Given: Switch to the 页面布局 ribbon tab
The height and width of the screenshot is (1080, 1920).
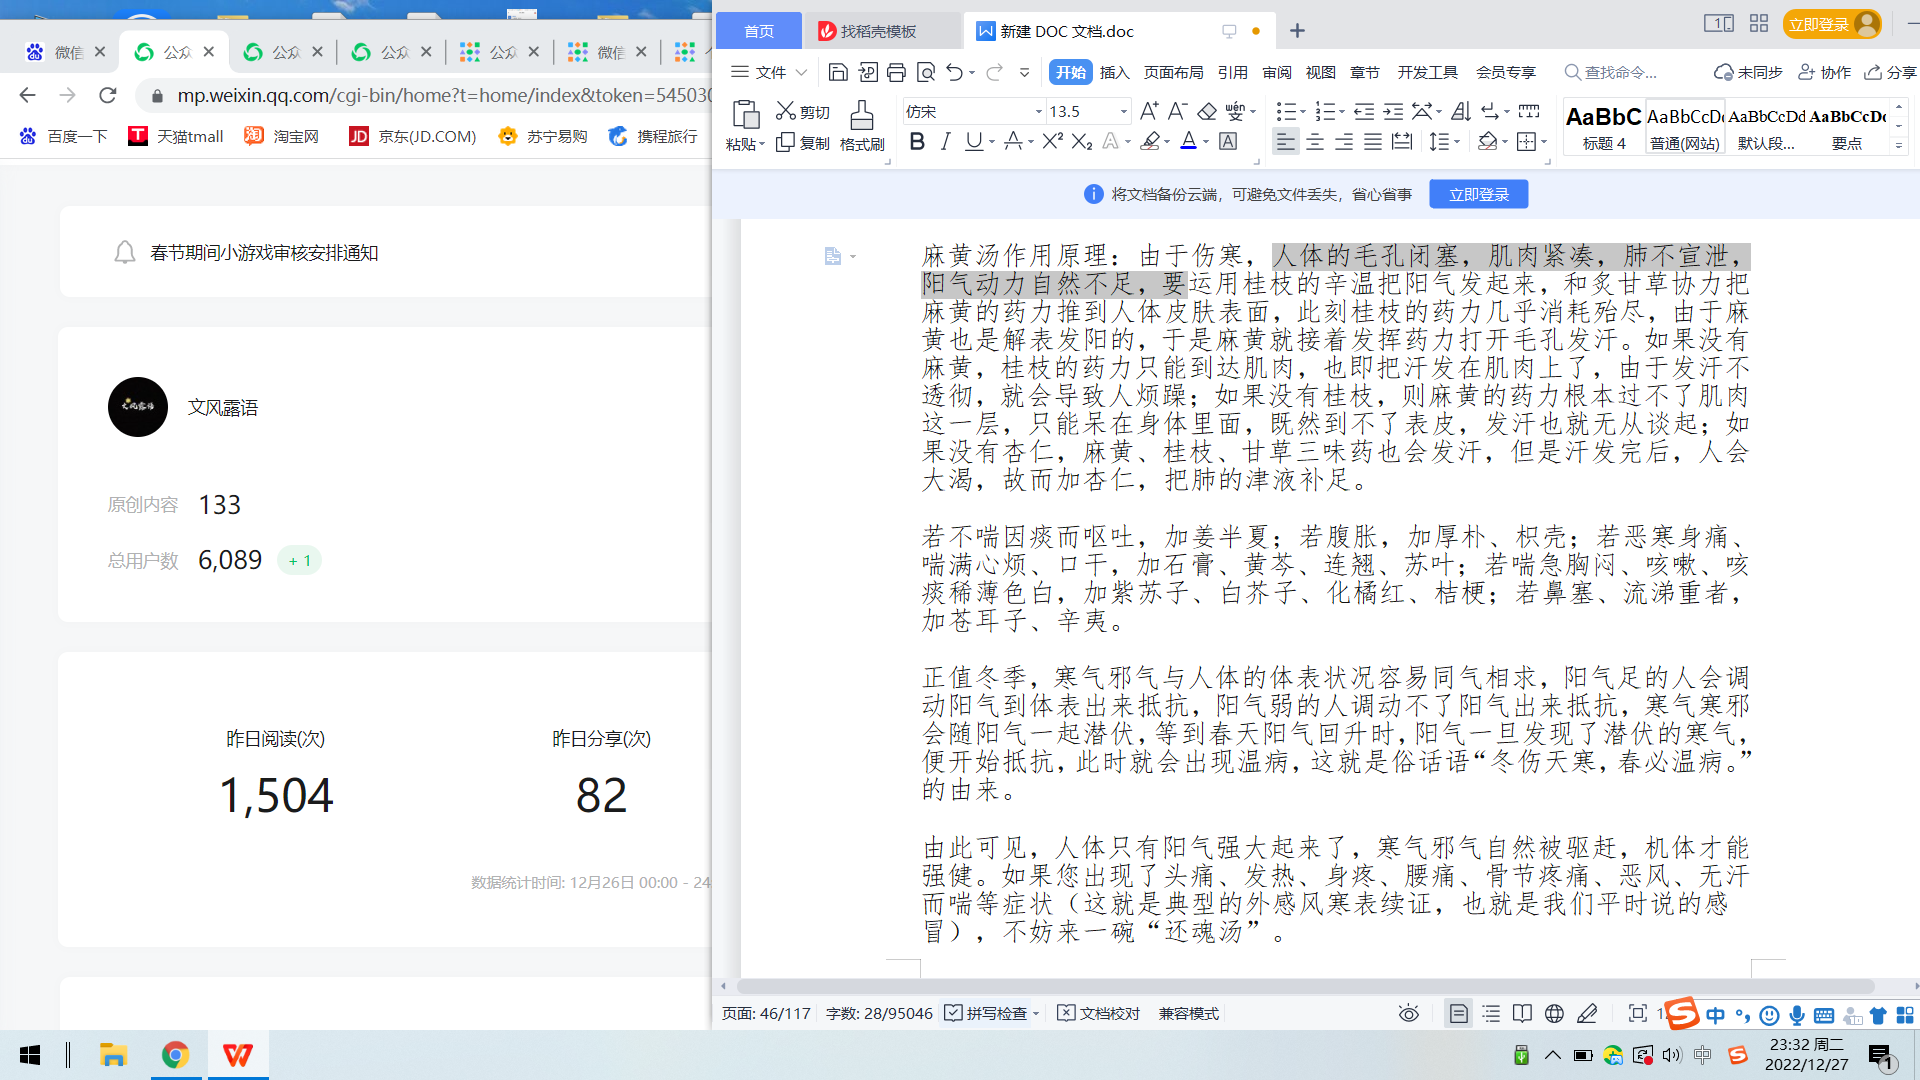Looking at the screenshot, I should (x=1173, y=72).
